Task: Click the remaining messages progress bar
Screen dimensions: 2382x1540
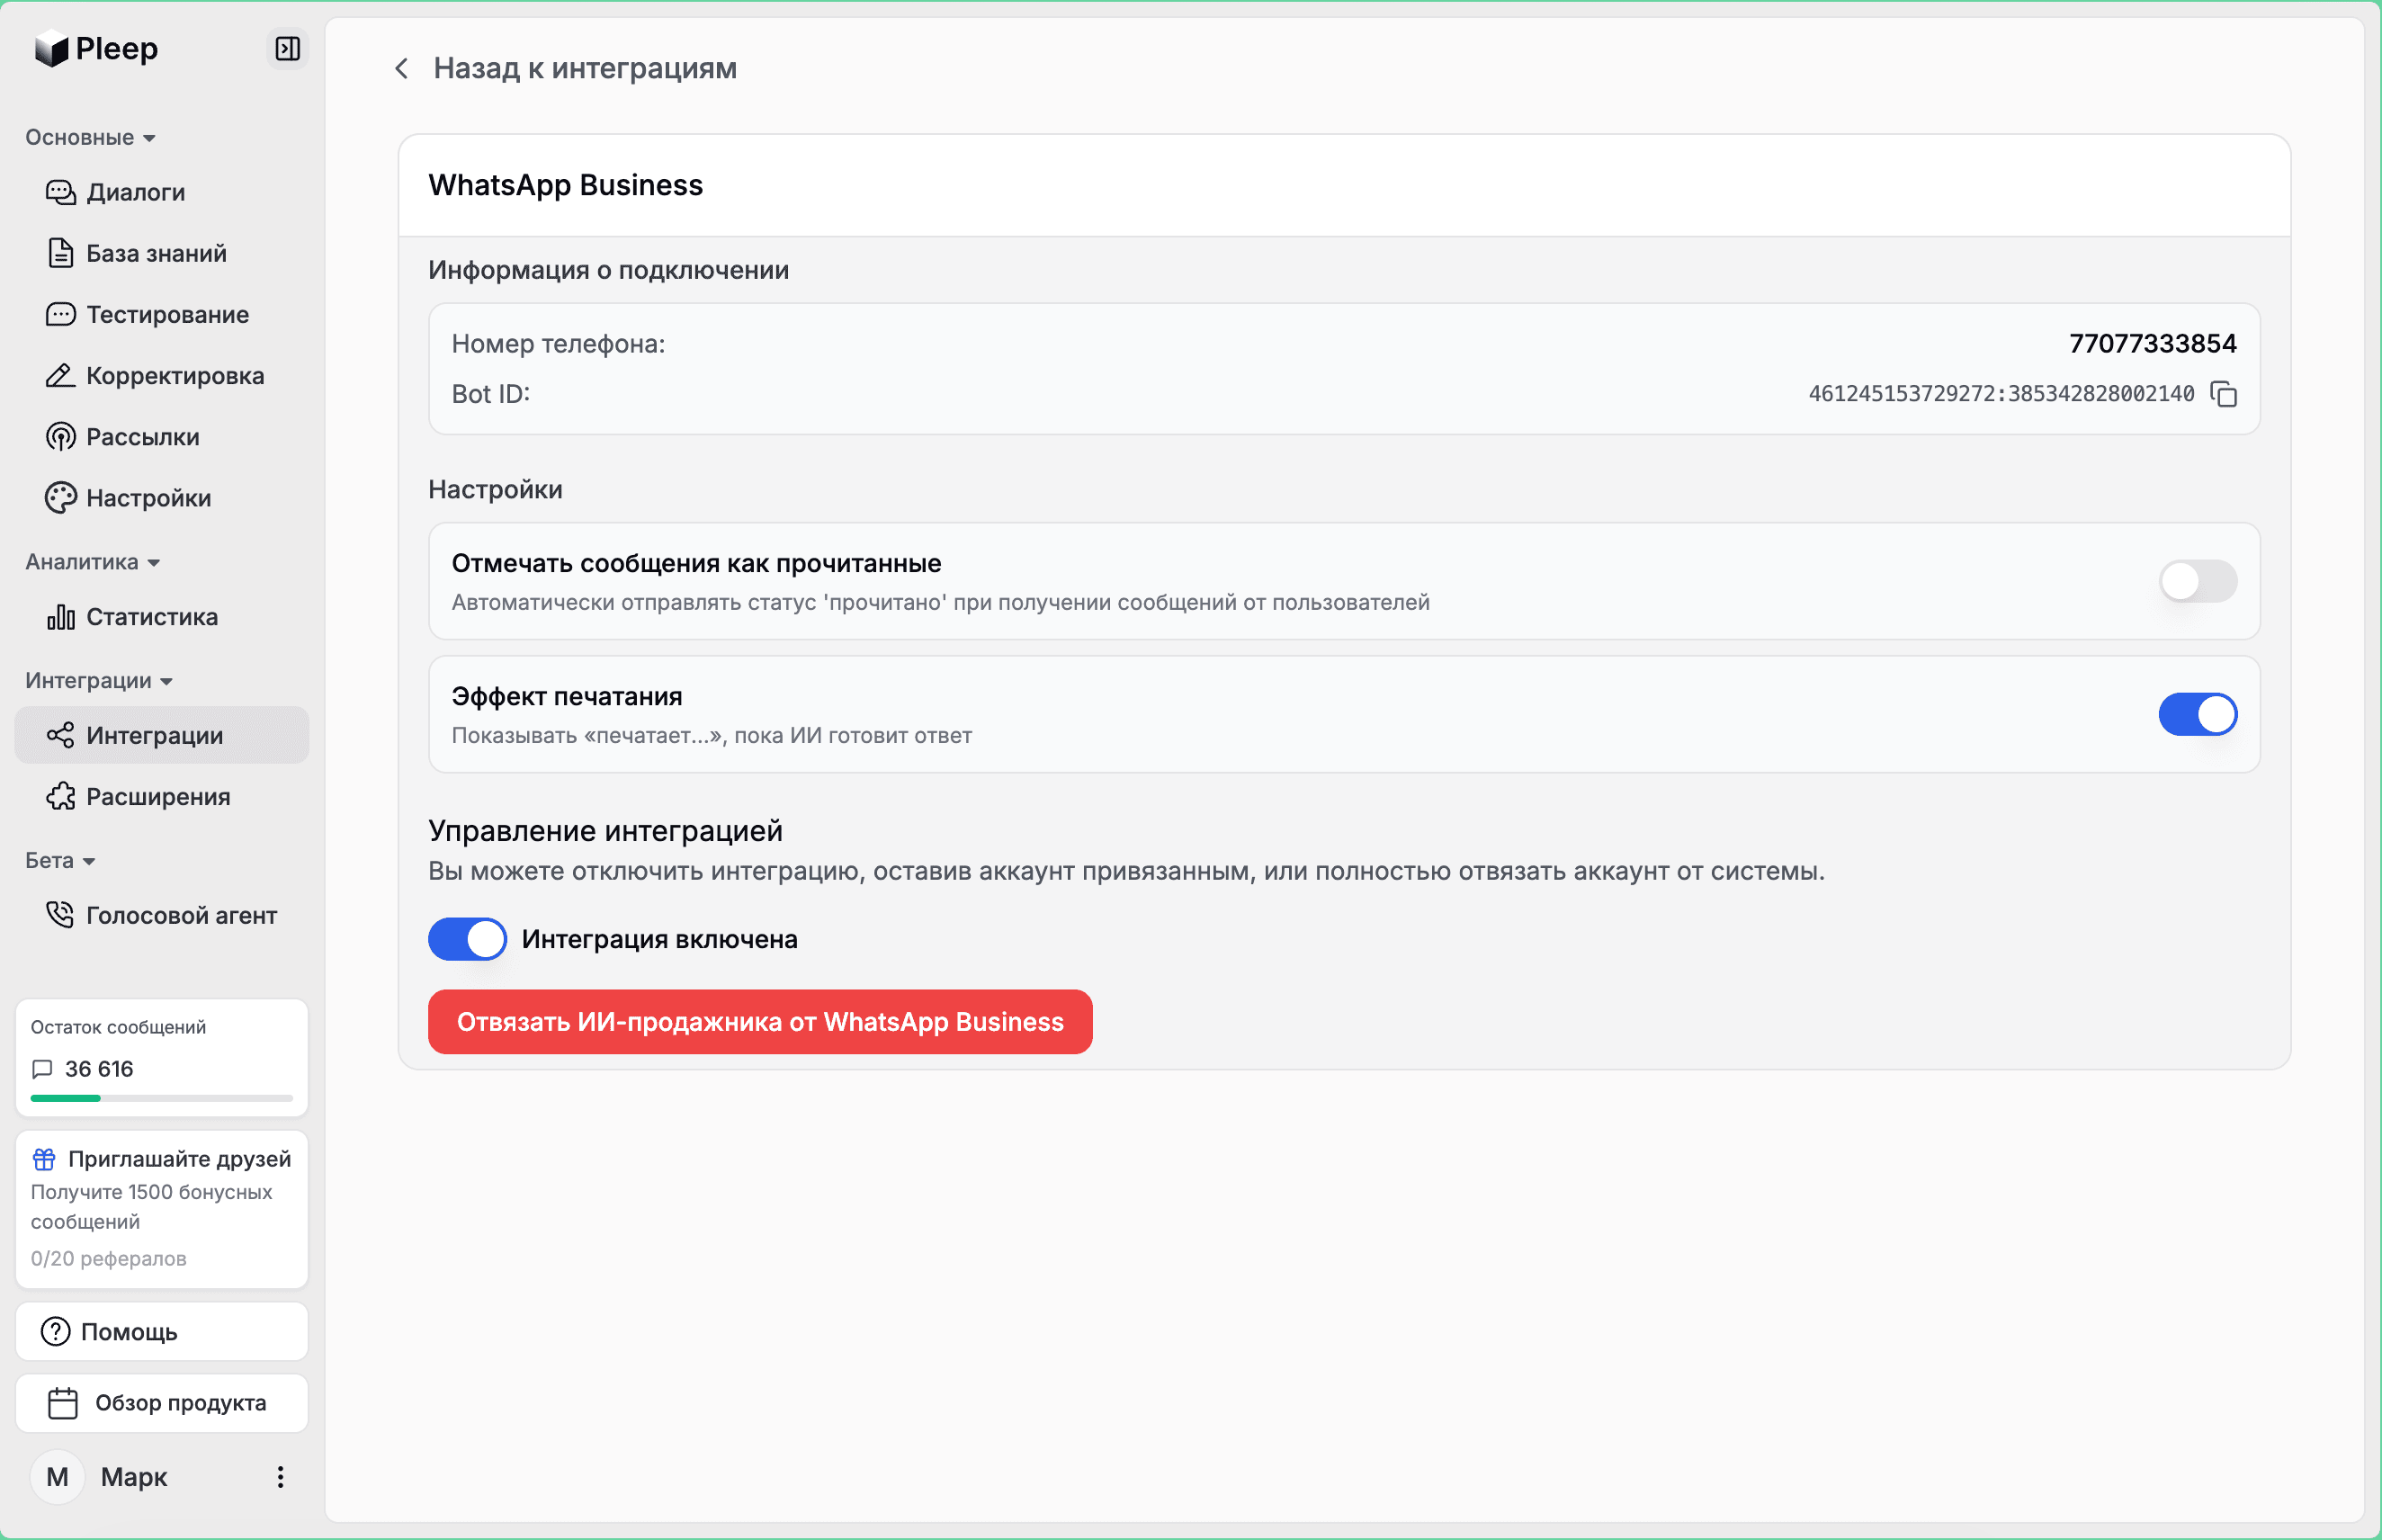Action: (x=162, y=1098)
